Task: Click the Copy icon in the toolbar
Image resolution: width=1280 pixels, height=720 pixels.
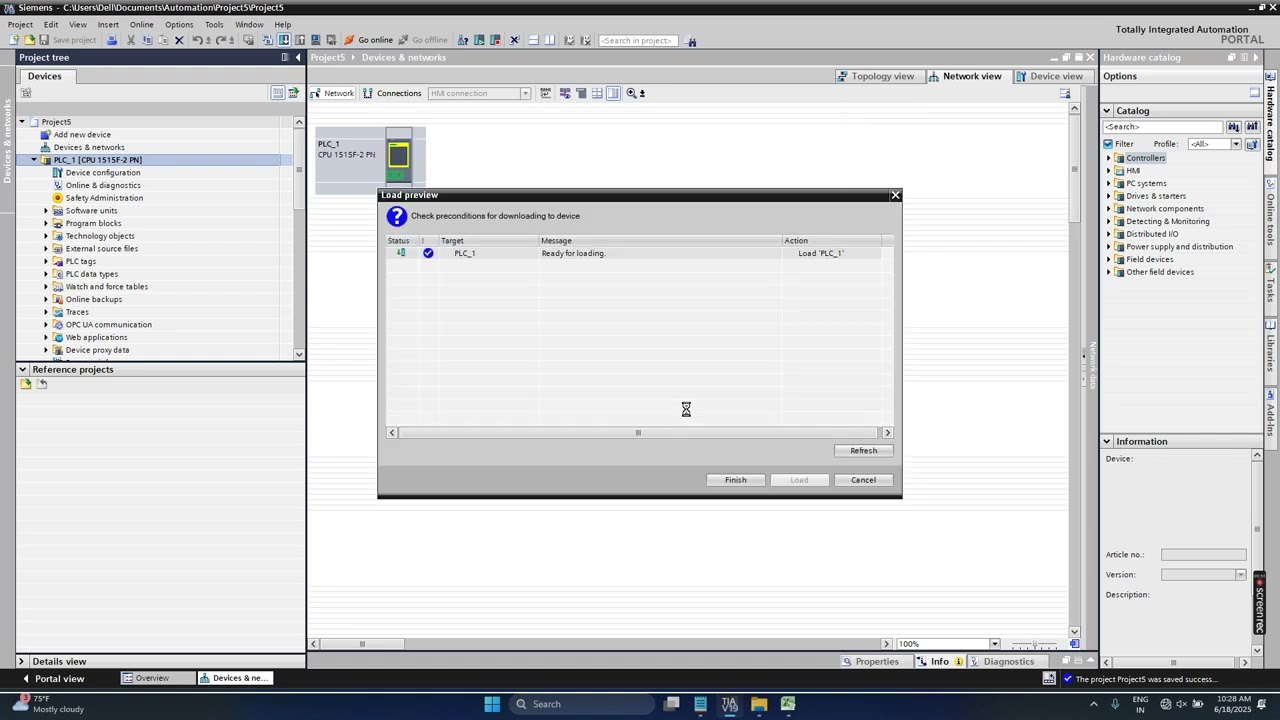Action: (147, 40)
